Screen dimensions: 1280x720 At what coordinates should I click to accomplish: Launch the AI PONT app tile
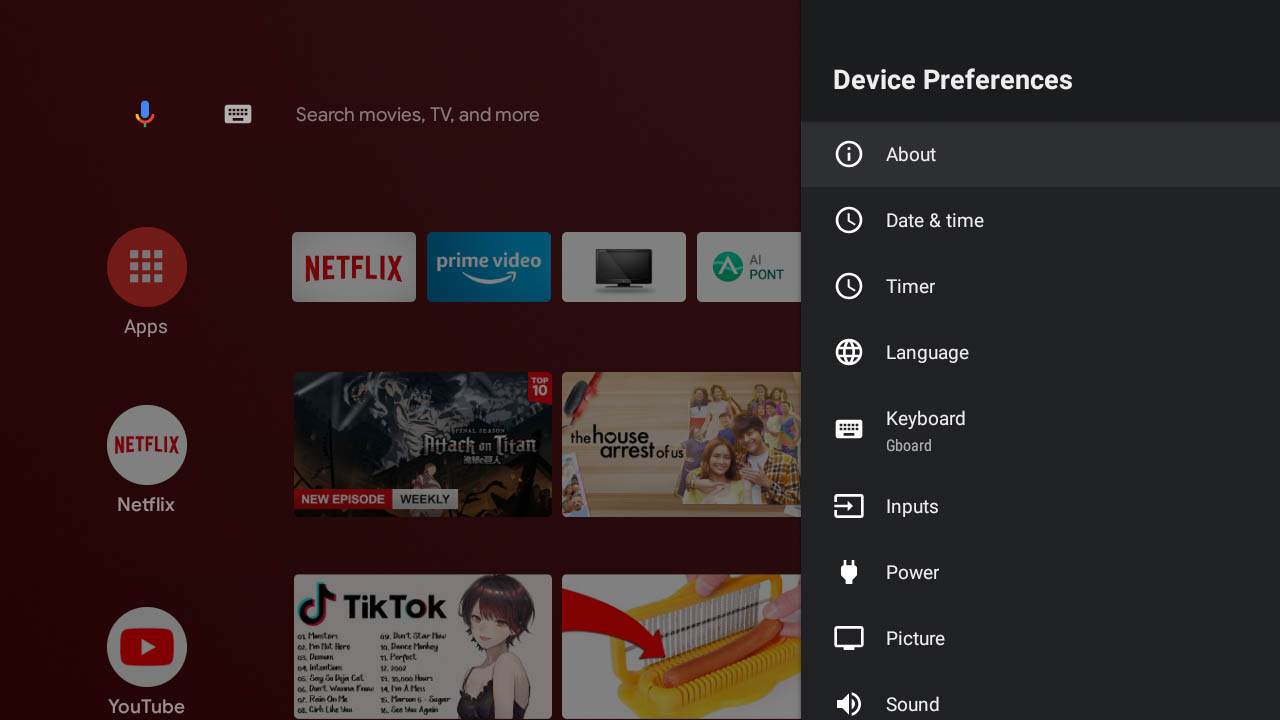coord(748,267)
